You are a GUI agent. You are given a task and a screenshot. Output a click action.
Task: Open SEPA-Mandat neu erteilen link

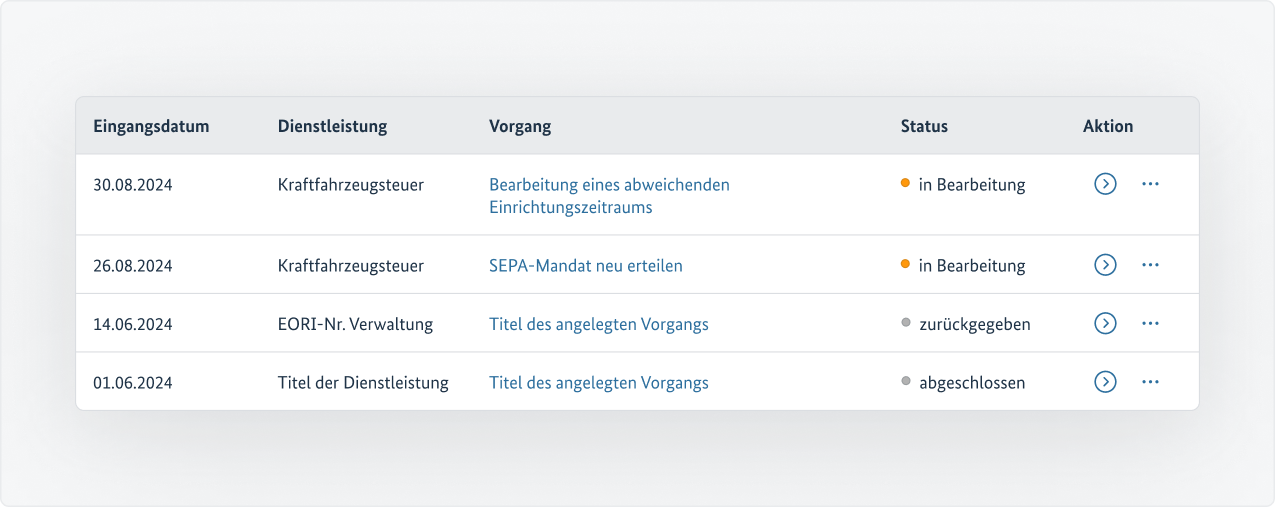pyautogui.click(x=586, y=266)
